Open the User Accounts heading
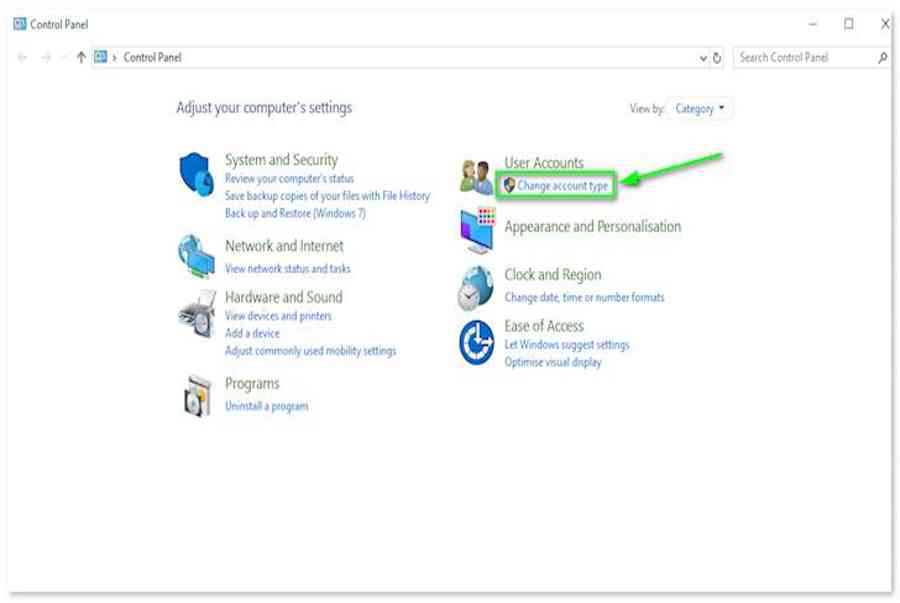The image size is (900, 603). tap(544, 162)
